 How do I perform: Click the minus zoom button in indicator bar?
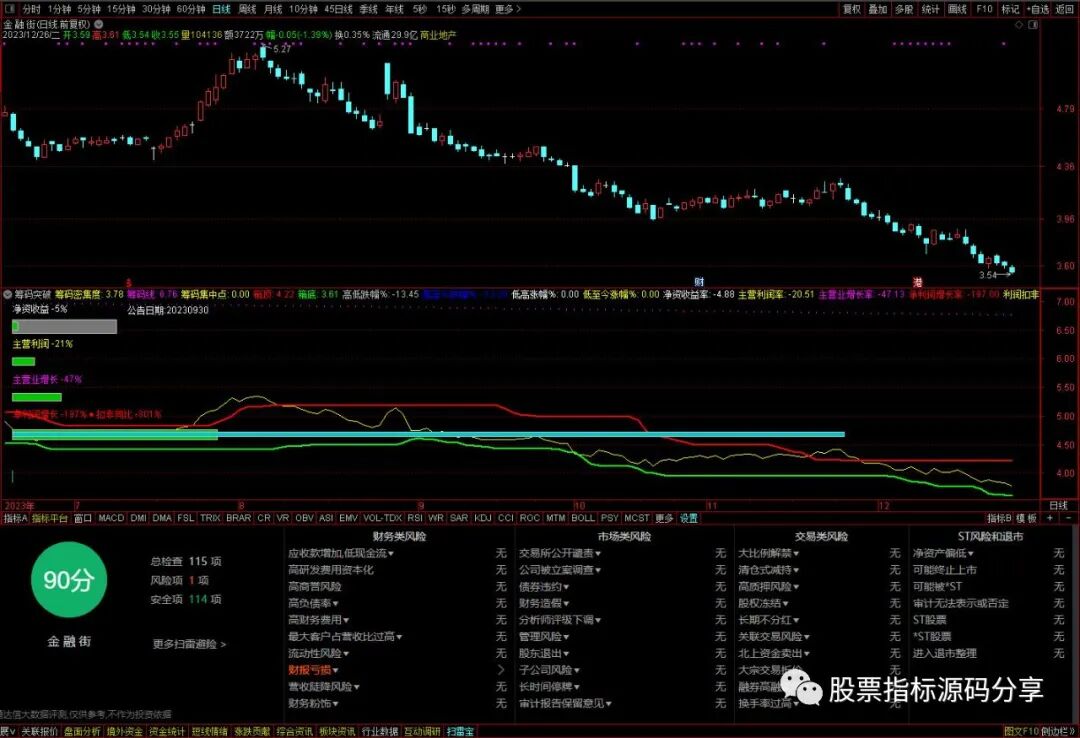coord(1068,517)
